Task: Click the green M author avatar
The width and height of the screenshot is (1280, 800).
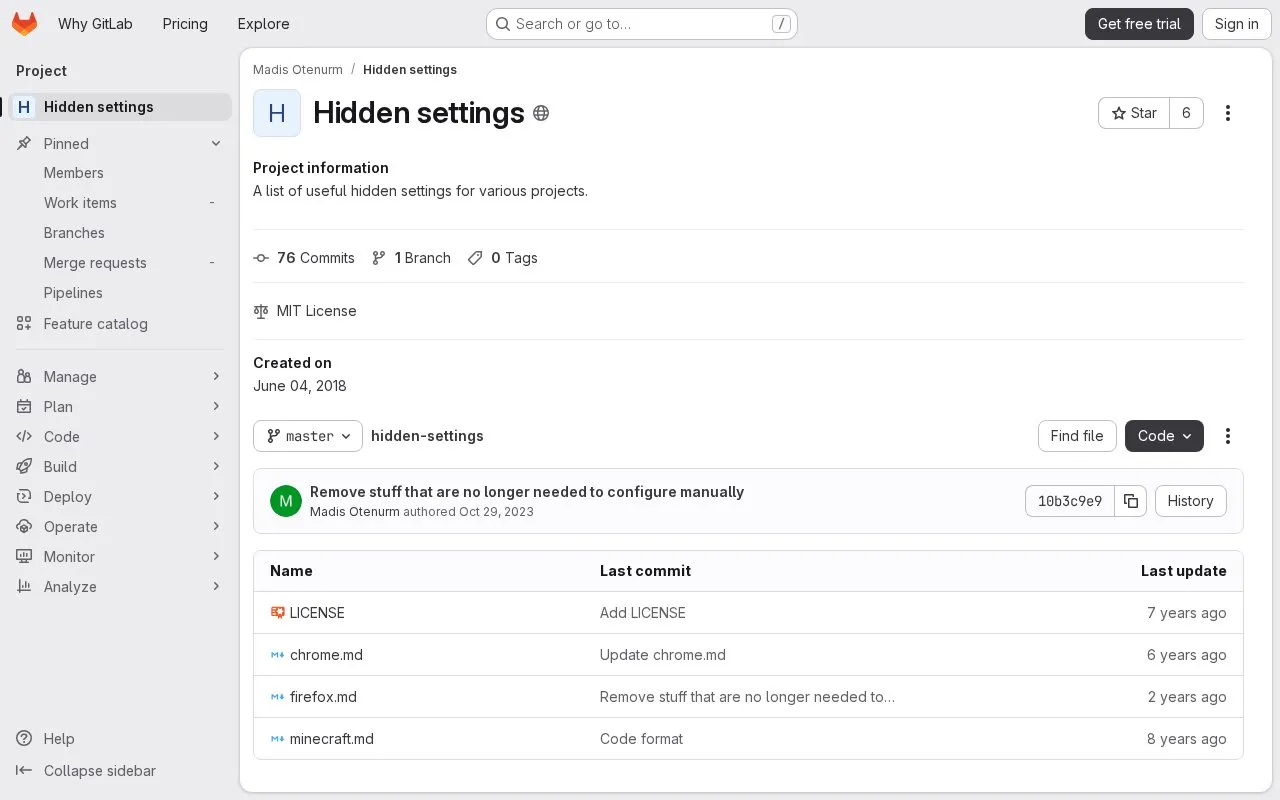Action: point(286,501)
